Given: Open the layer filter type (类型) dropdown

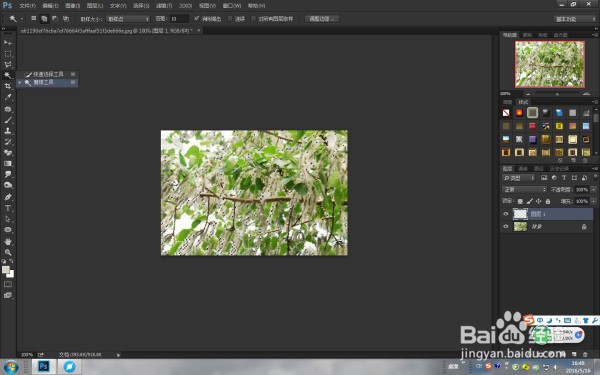Looking at the screenshot, I should (x=518, y=178).
